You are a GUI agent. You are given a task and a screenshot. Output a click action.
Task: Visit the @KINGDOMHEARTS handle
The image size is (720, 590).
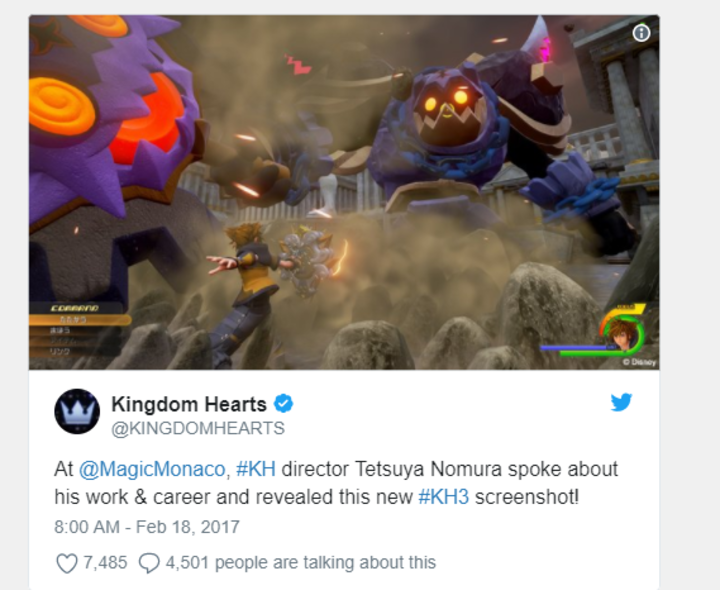pos(198,428)
